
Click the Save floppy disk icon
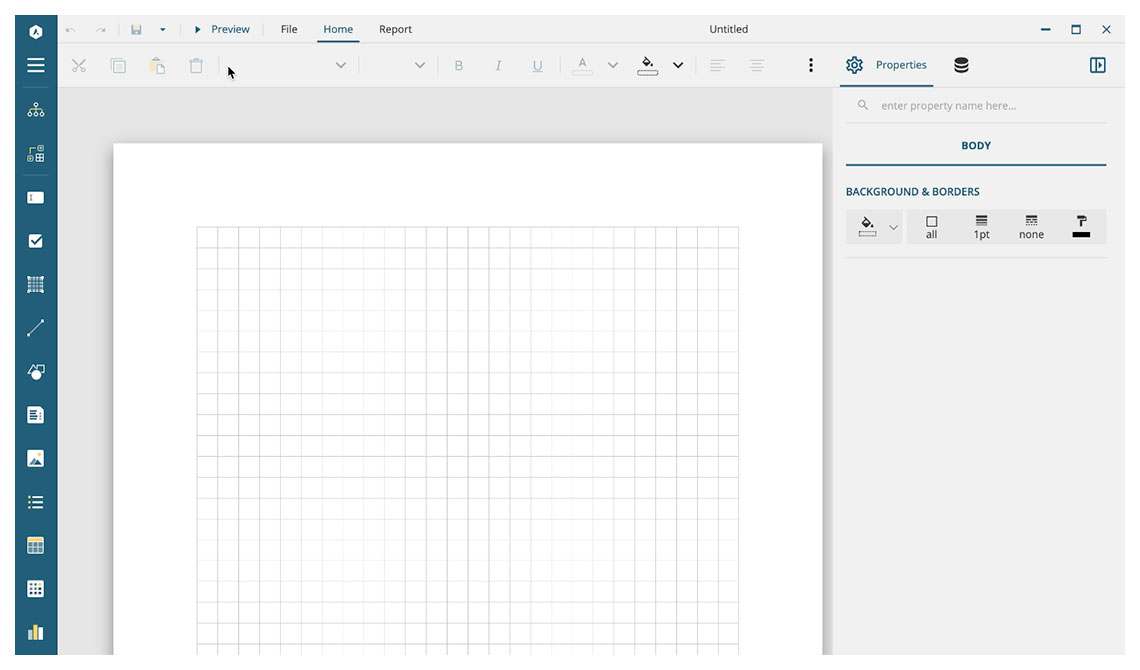click(136, 30)
